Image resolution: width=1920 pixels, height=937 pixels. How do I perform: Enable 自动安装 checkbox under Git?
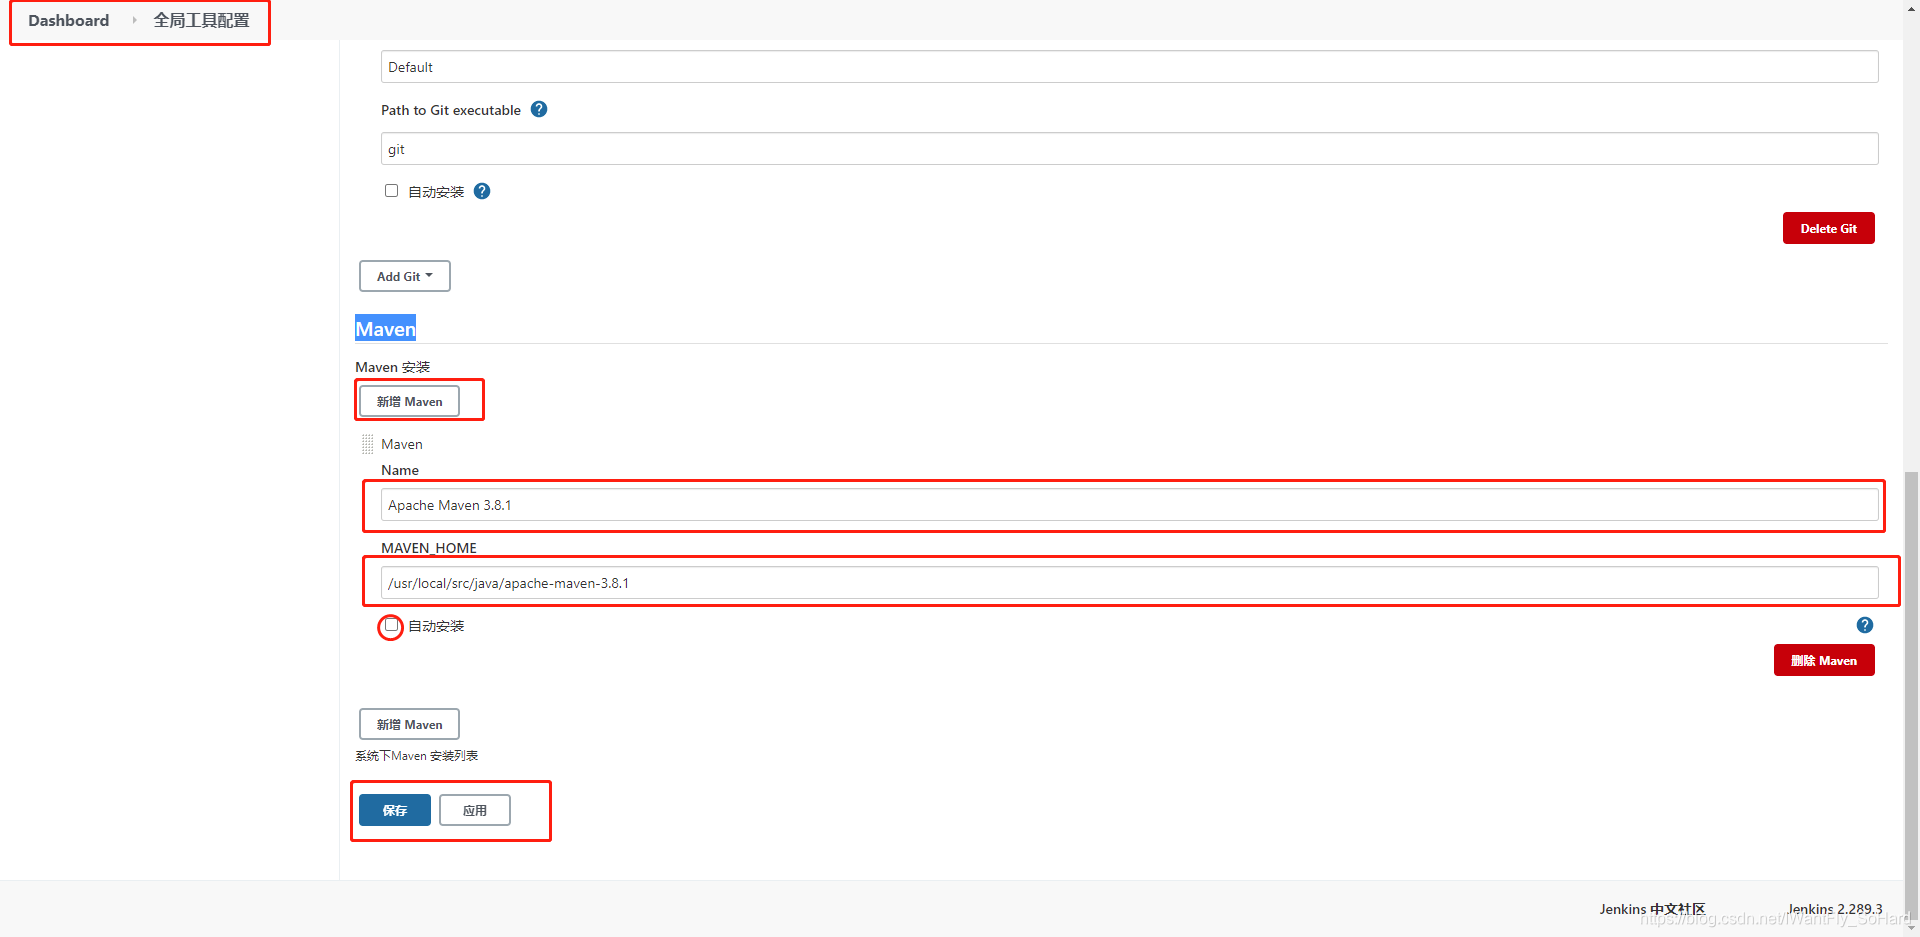coord(392,191)
